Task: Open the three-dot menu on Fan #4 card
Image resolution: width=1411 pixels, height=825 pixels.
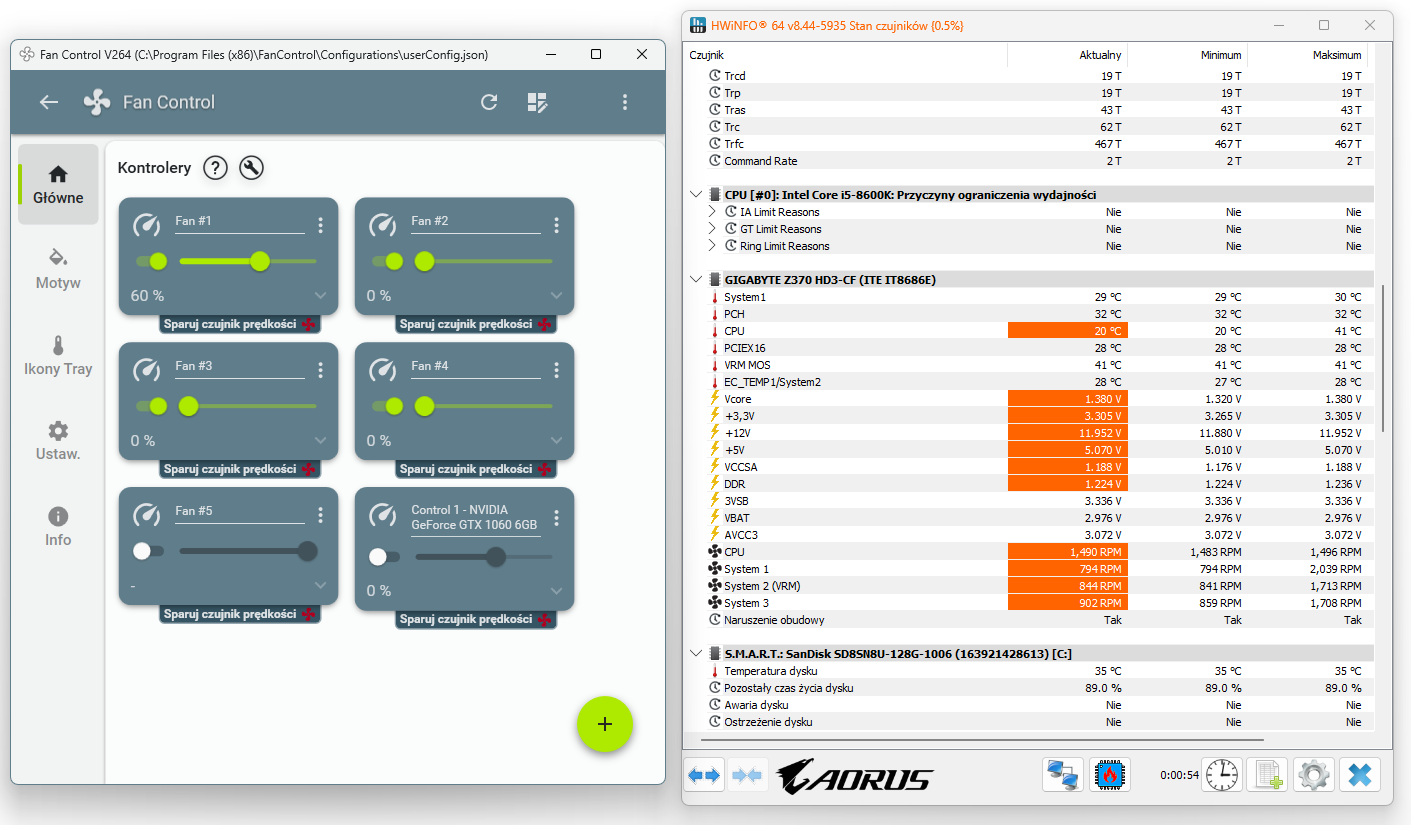Action: [556, 371]
